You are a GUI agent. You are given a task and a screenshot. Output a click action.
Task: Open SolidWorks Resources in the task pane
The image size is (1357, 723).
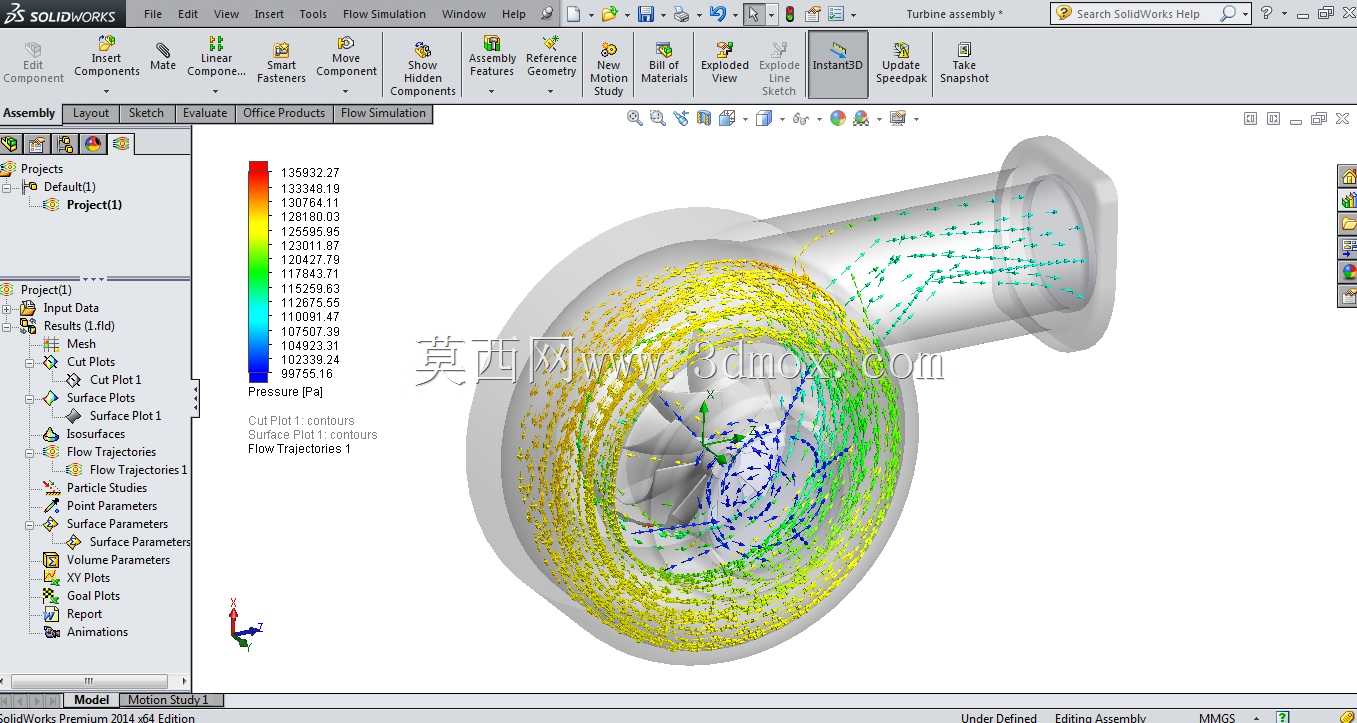pos(1348,177)
